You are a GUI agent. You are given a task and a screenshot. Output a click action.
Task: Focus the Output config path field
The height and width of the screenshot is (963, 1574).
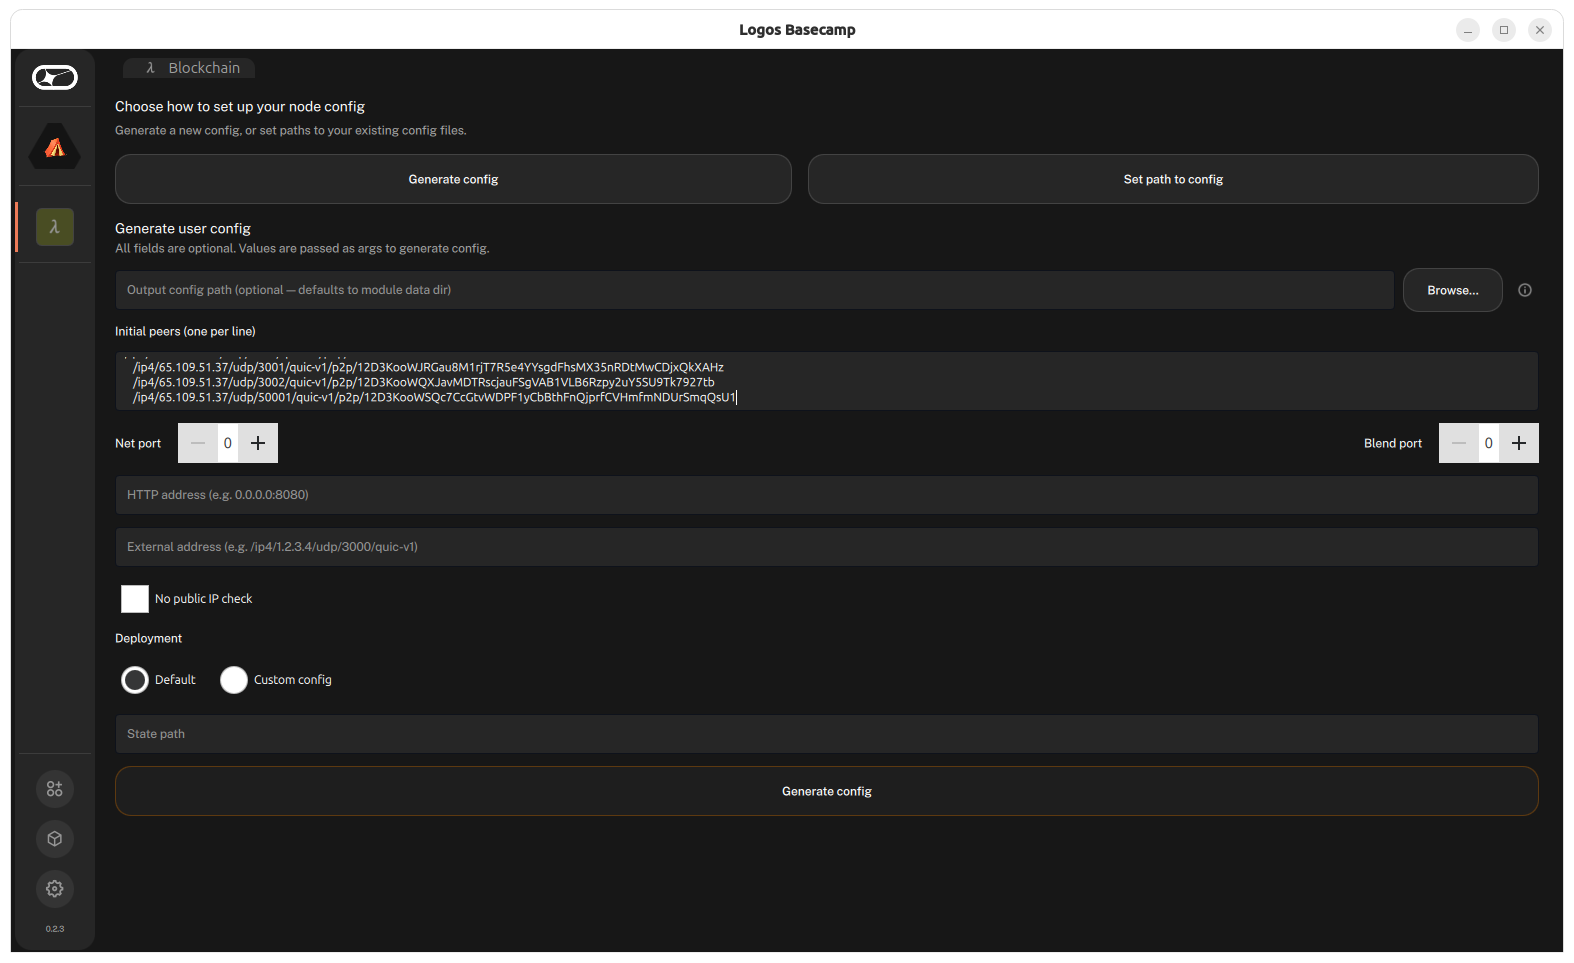pos(754,290)
